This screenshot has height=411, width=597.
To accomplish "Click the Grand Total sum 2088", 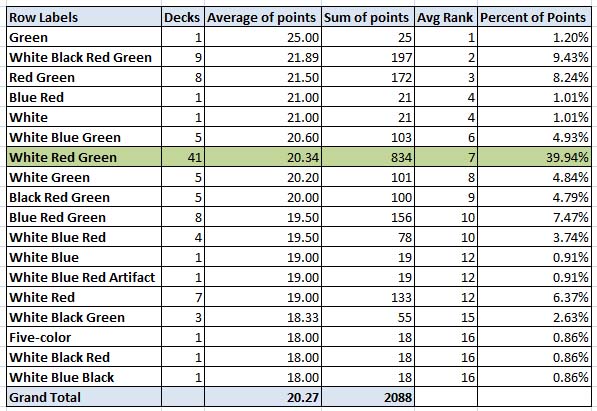I will pyautogui.click(x=368, y=397).
